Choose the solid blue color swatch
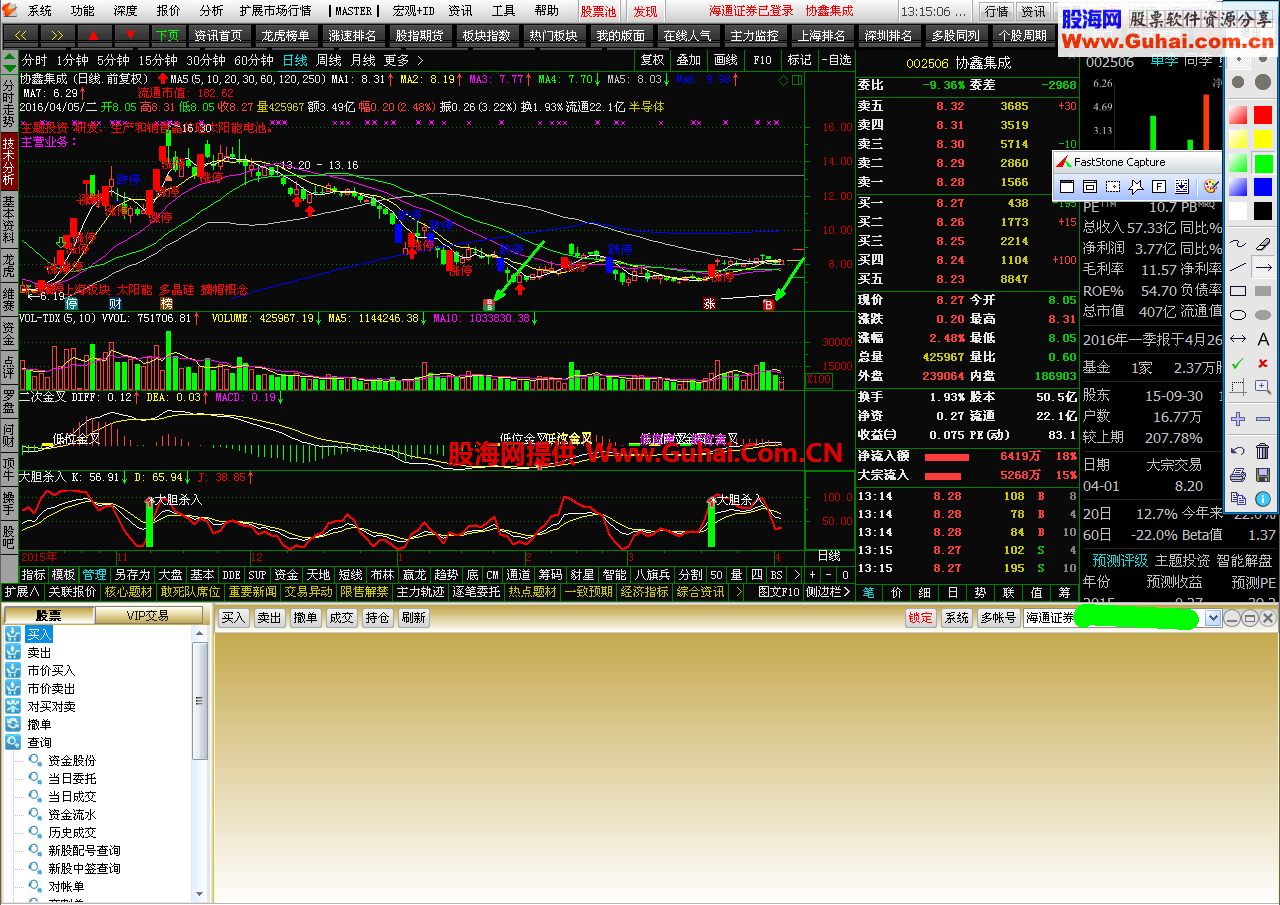This screenshot has width=1280, height=905. point(1263,186)
